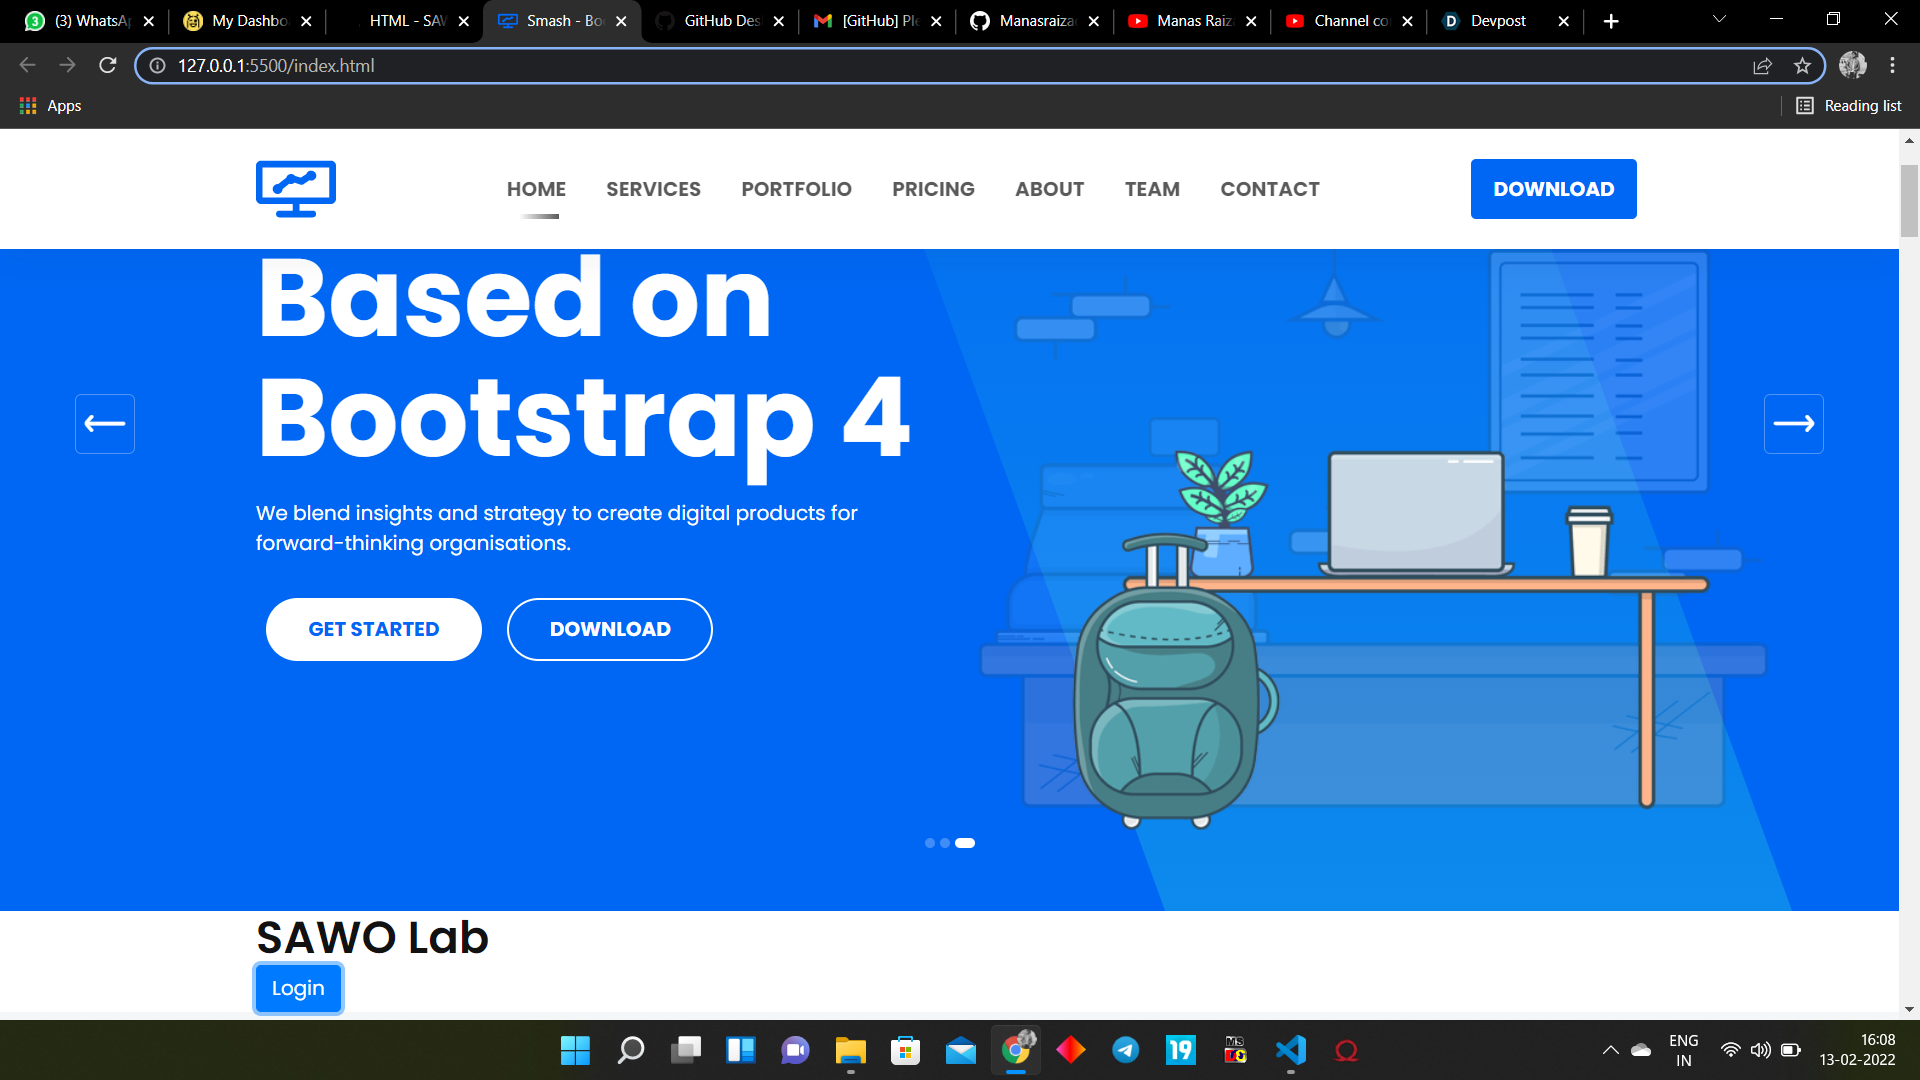This screenshot has width=1920, height=1080.
Task: Open File Explorer from taskbar
Action: 849,1050
